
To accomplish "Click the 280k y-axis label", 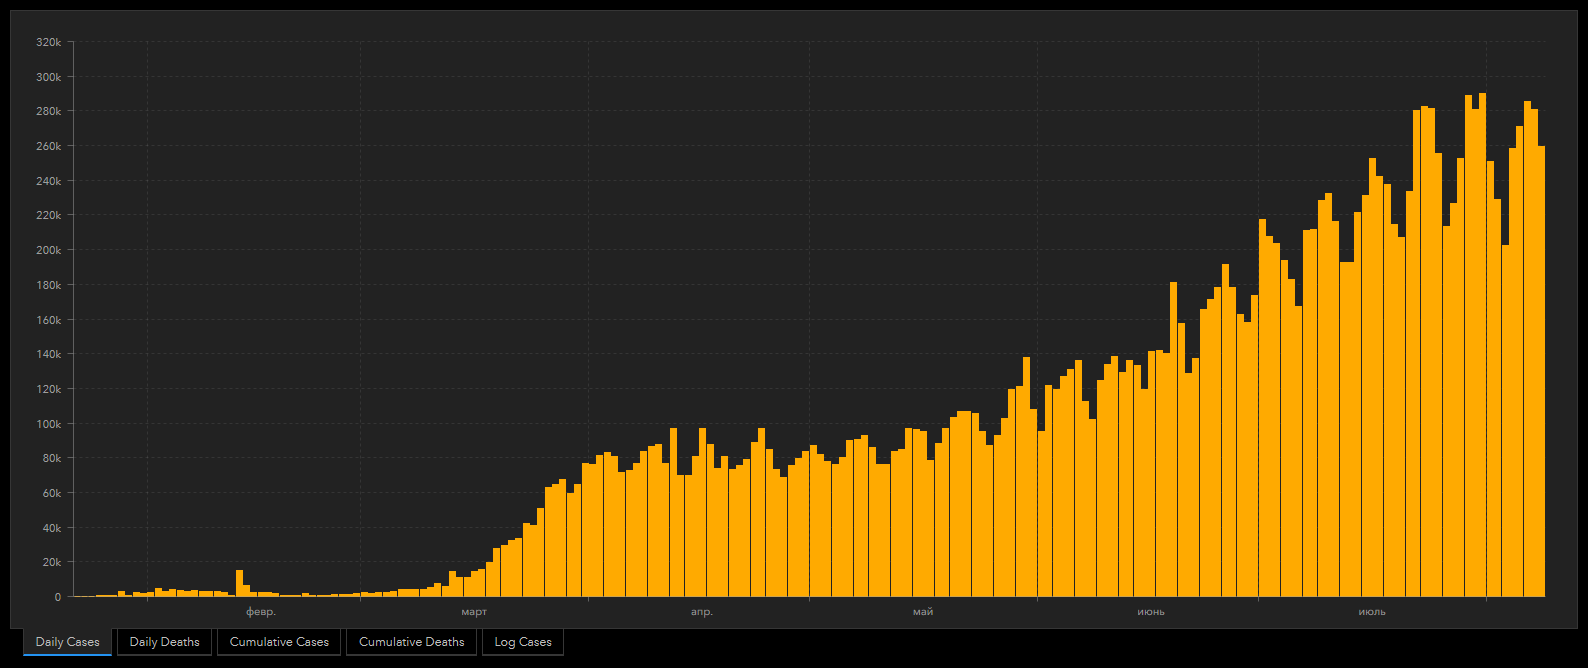I will 48,112.
